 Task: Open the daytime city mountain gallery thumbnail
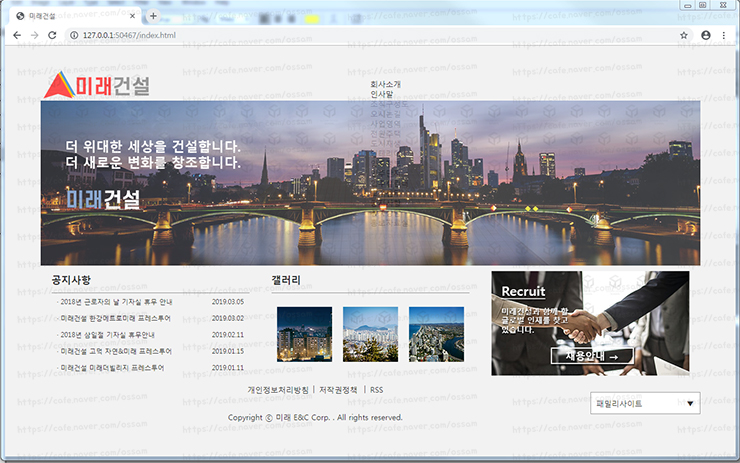click(370, 334)
